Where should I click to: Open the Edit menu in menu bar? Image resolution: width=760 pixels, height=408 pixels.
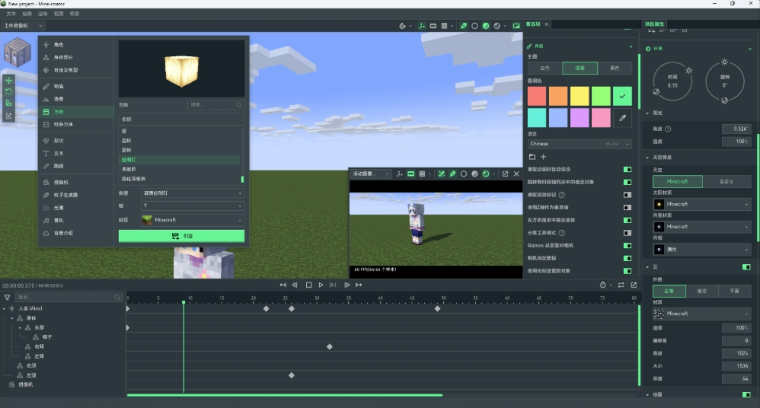pos(27,14)
